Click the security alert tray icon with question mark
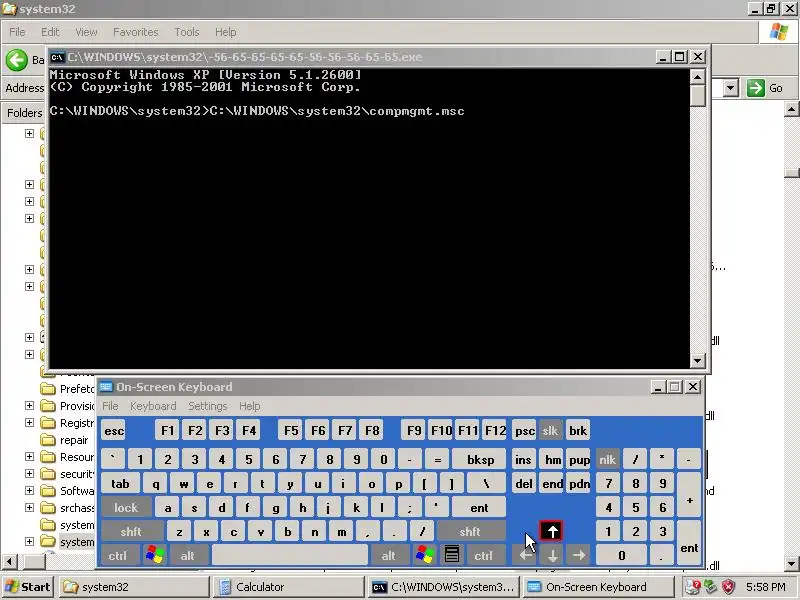Viewport: 800px width, 600px height. pyautogui.click(x=692, y=587)
